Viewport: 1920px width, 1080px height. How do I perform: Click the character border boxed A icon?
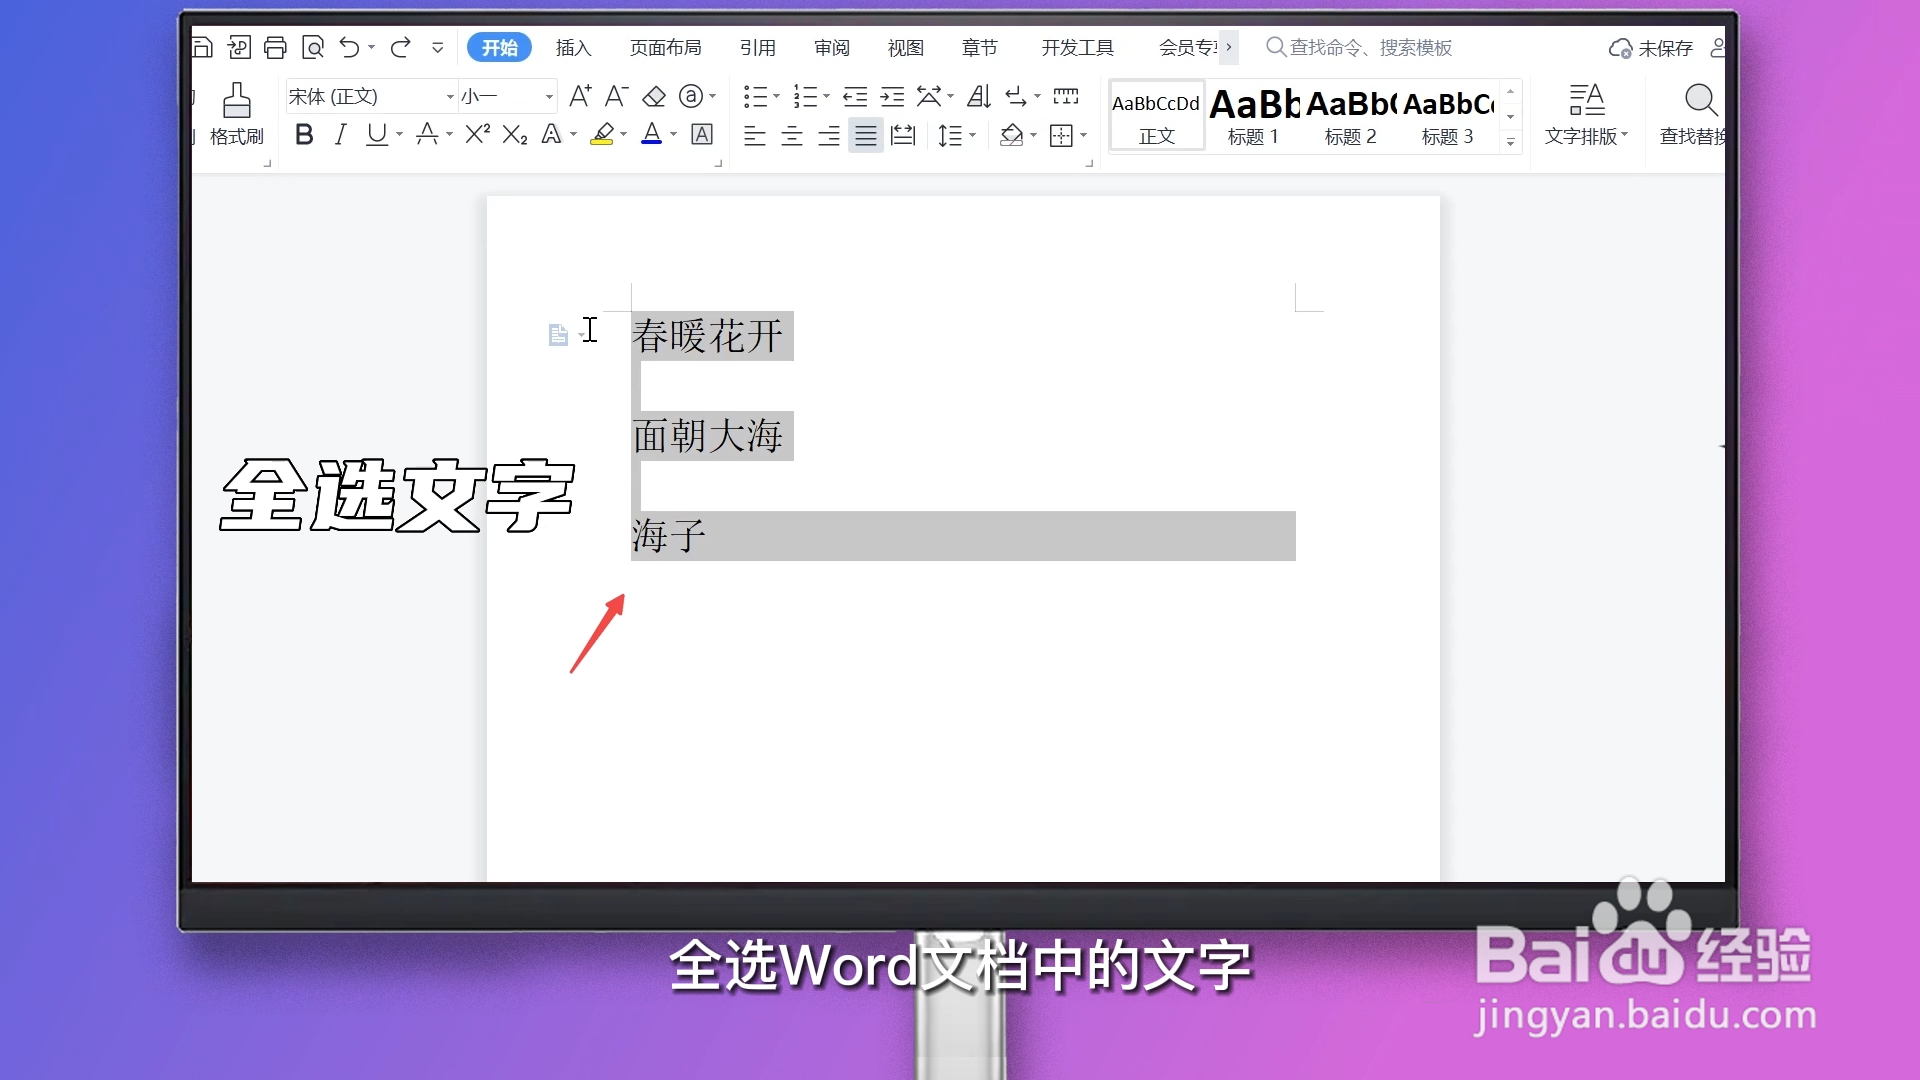702,134
